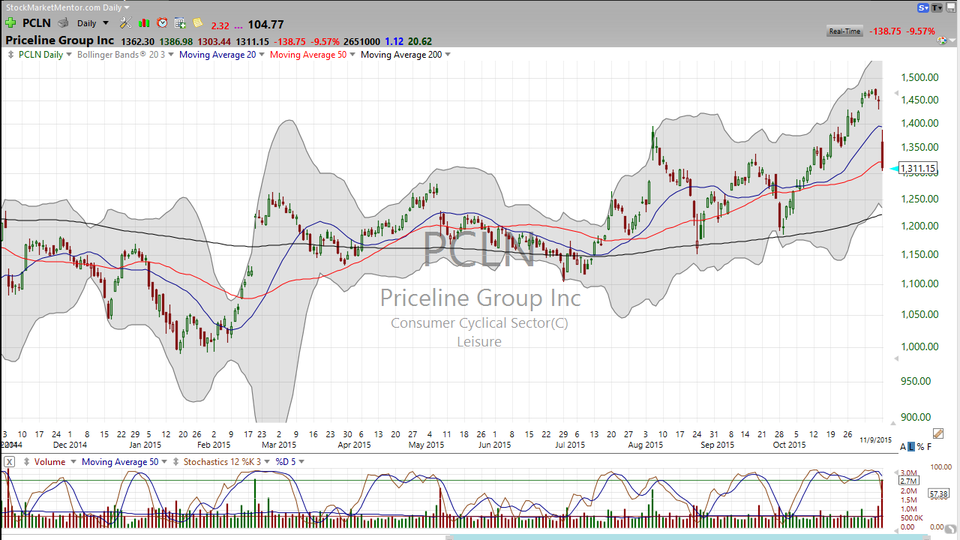
Task: Open the alarm clock alert icon
Action: (162, 23)
